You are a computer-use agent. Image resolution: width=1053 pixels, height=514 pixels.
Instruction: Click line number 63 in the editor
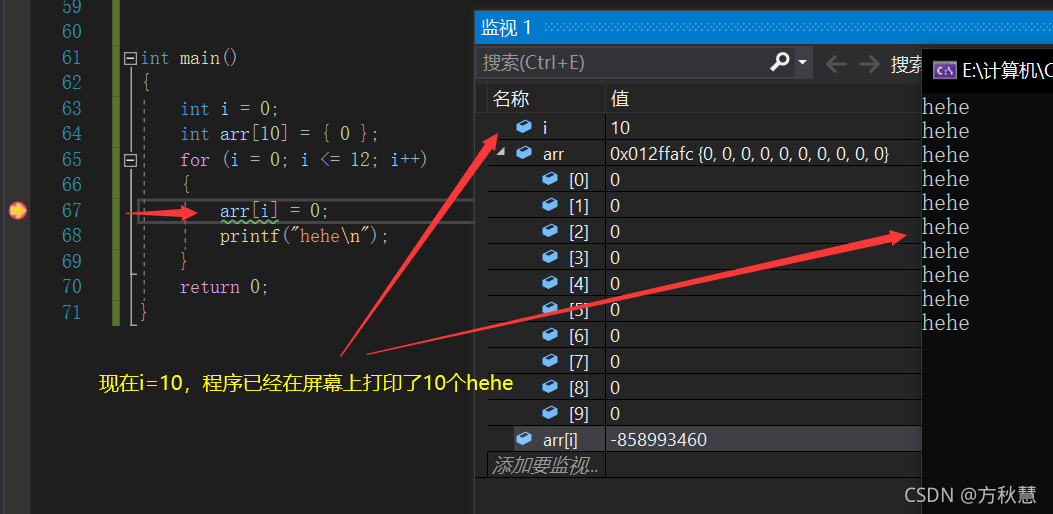[x=71, y=108]
